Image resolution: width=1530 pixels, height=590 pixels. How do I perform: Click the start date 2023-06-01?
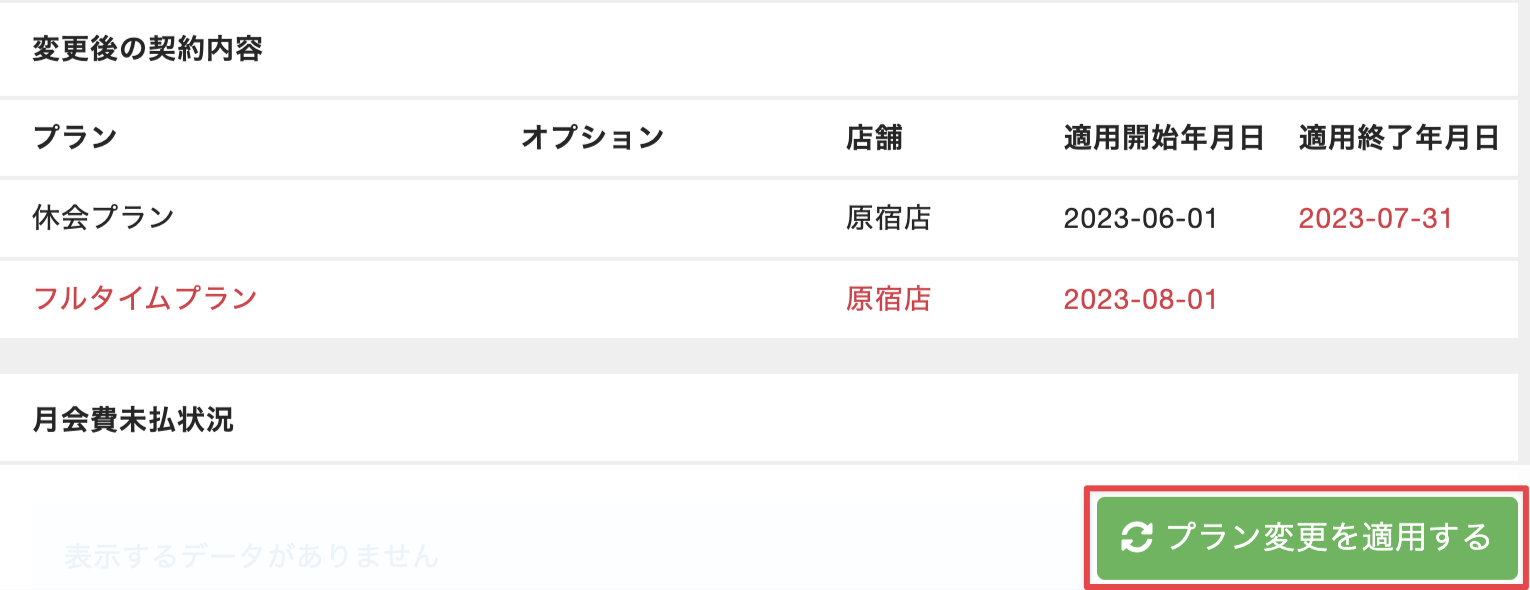(1140, 218)
